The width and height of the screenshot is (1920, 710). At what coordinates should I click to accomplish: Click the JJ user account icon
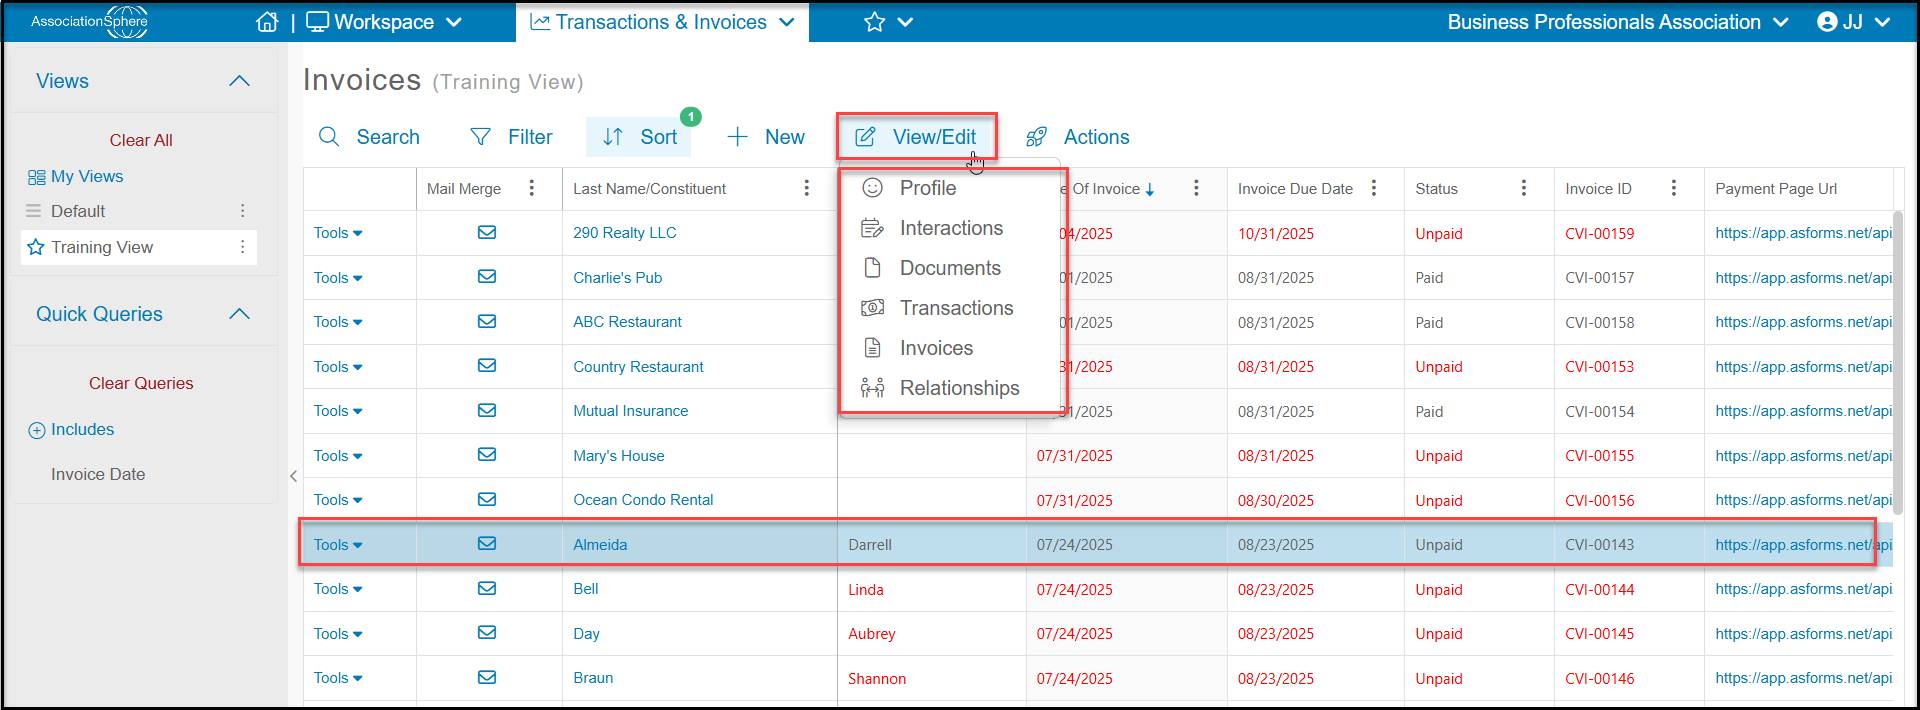point(1827,22)
